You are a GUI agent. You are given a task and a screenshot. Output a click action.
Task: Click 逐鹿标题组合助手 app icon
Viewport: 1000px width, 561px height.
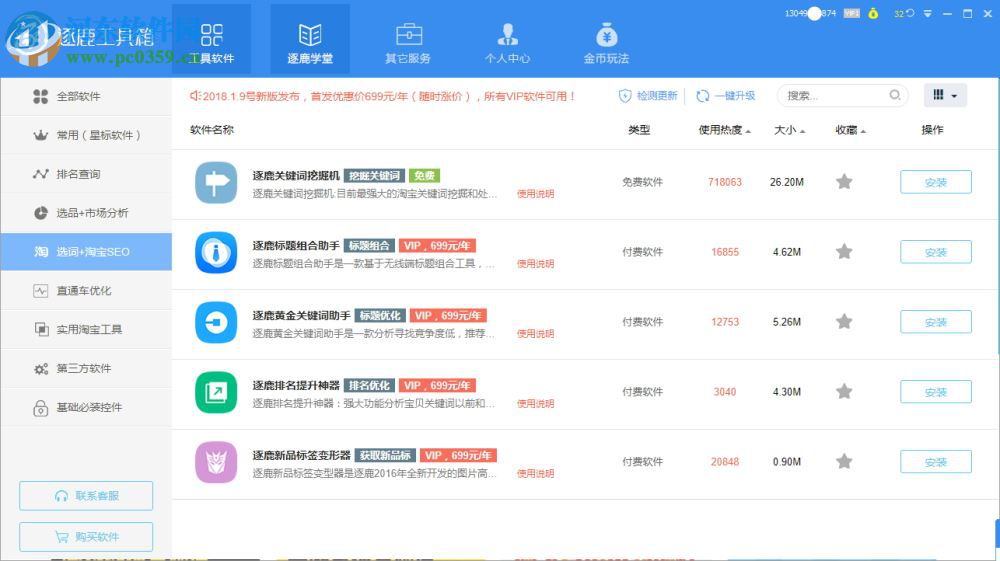[216, 252]
